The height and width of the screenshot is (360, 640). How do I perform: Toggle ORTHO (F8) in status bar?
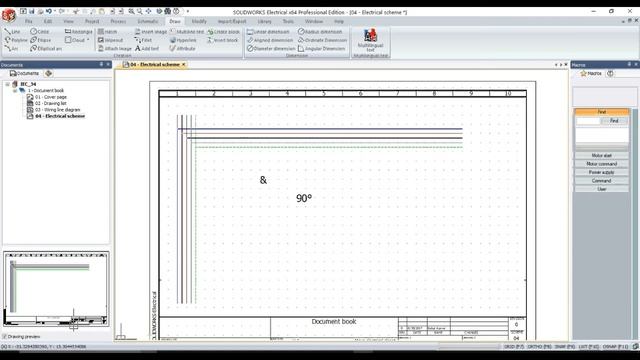tap(540, 347)
